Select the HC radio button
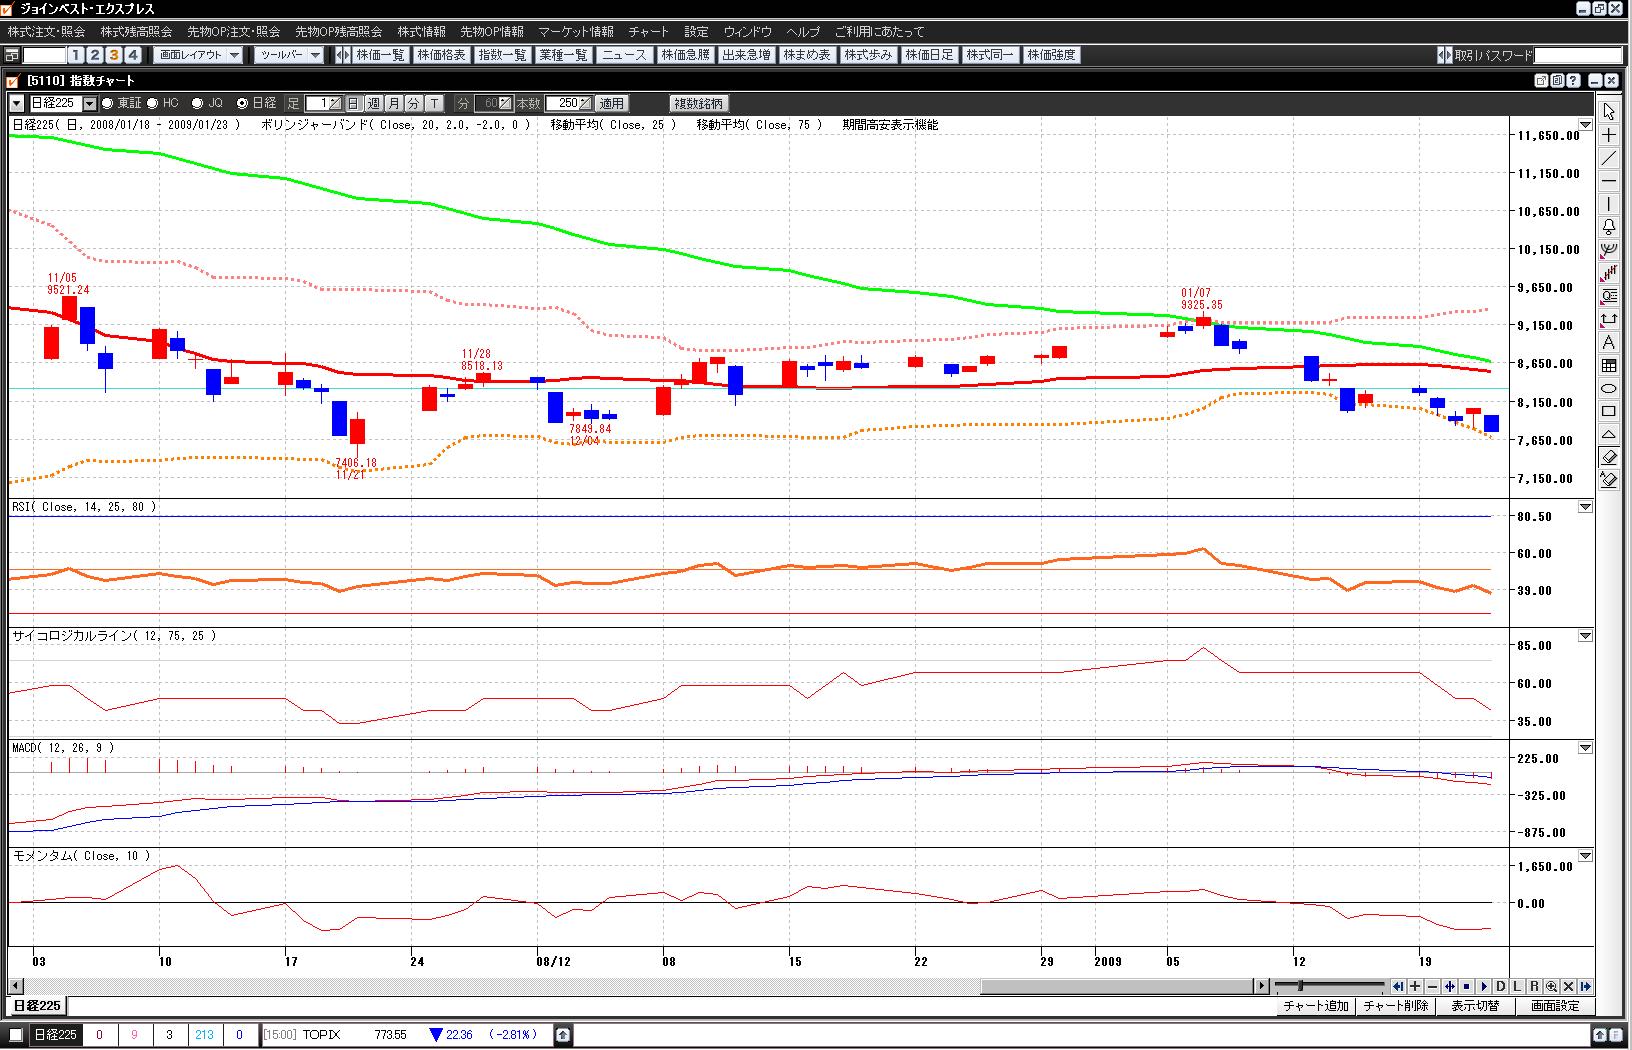The image size is (1632, 1050). click(153, 103)
